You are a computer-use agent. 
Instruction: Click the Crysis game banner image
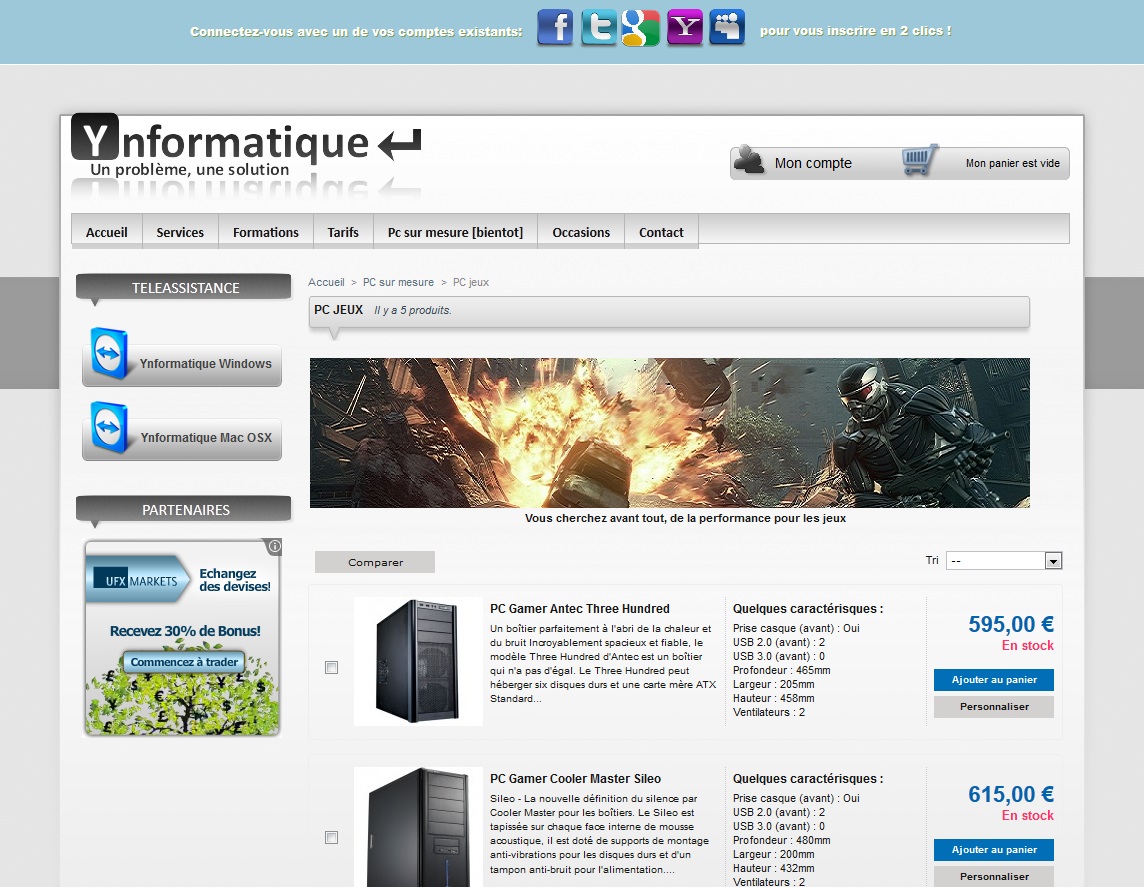click(x=670, y=433)
